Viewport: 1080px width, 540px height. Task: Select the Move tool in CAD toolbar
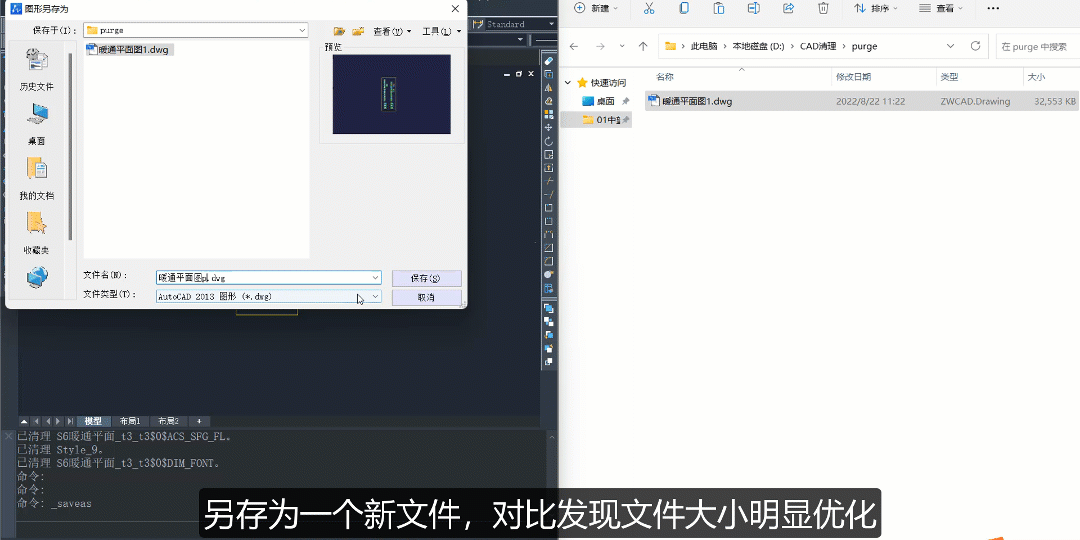[549, 127]
